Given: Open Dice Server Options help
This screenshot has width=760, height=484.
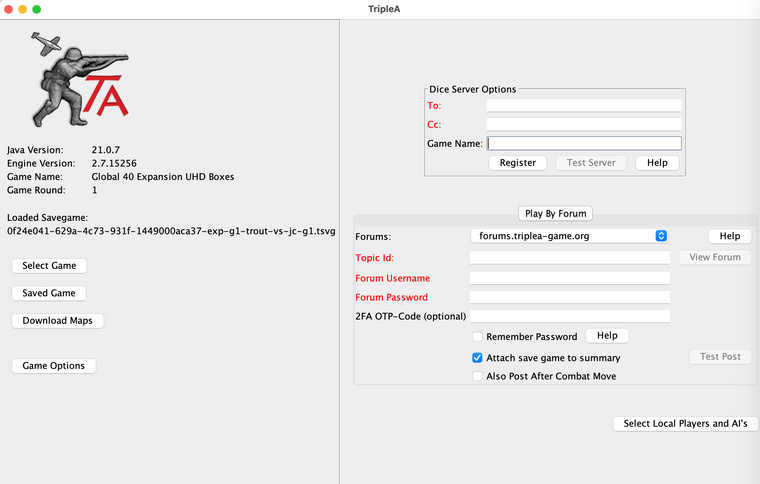Looking at the screenshot, I should pyautogui.click(x=657, y=163).
